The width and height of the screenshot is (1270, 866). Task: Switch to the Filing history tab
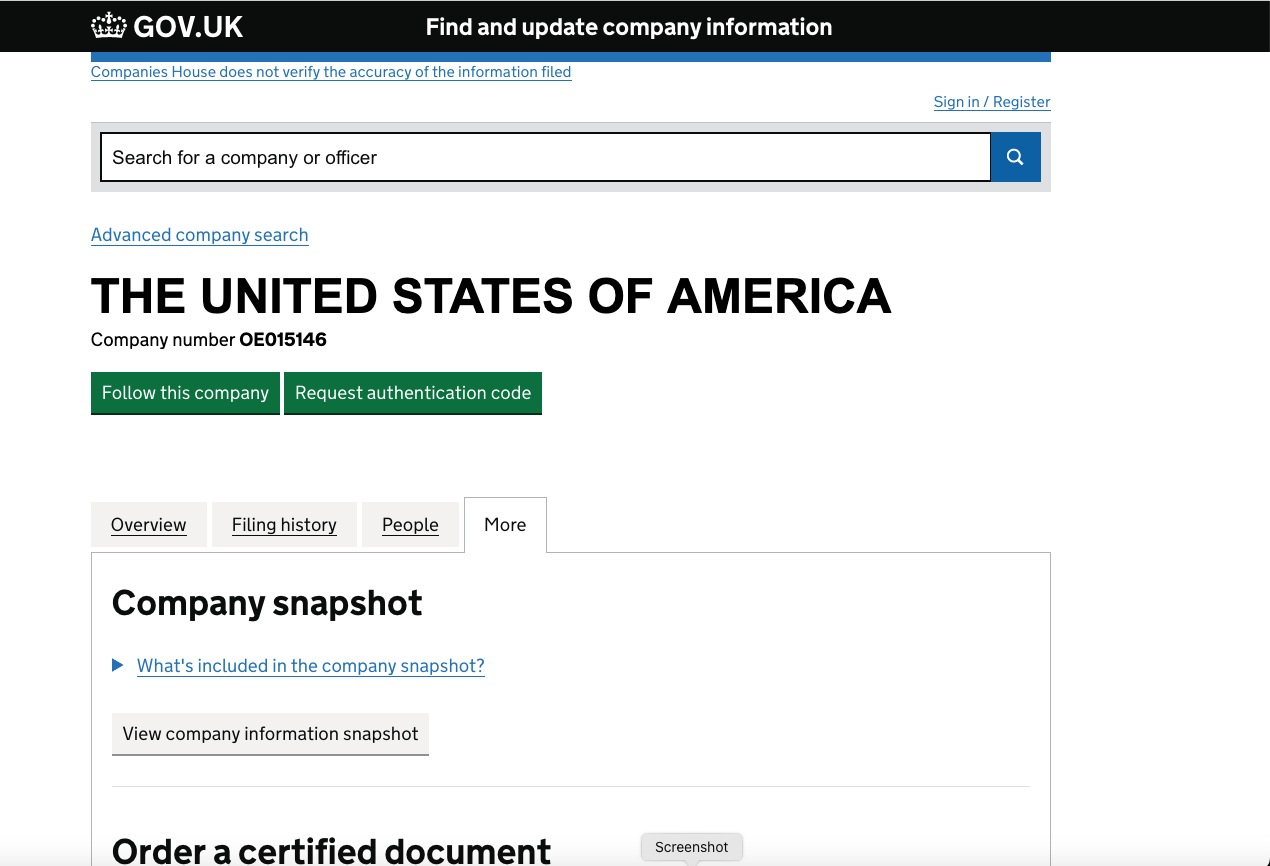(284, 525)
